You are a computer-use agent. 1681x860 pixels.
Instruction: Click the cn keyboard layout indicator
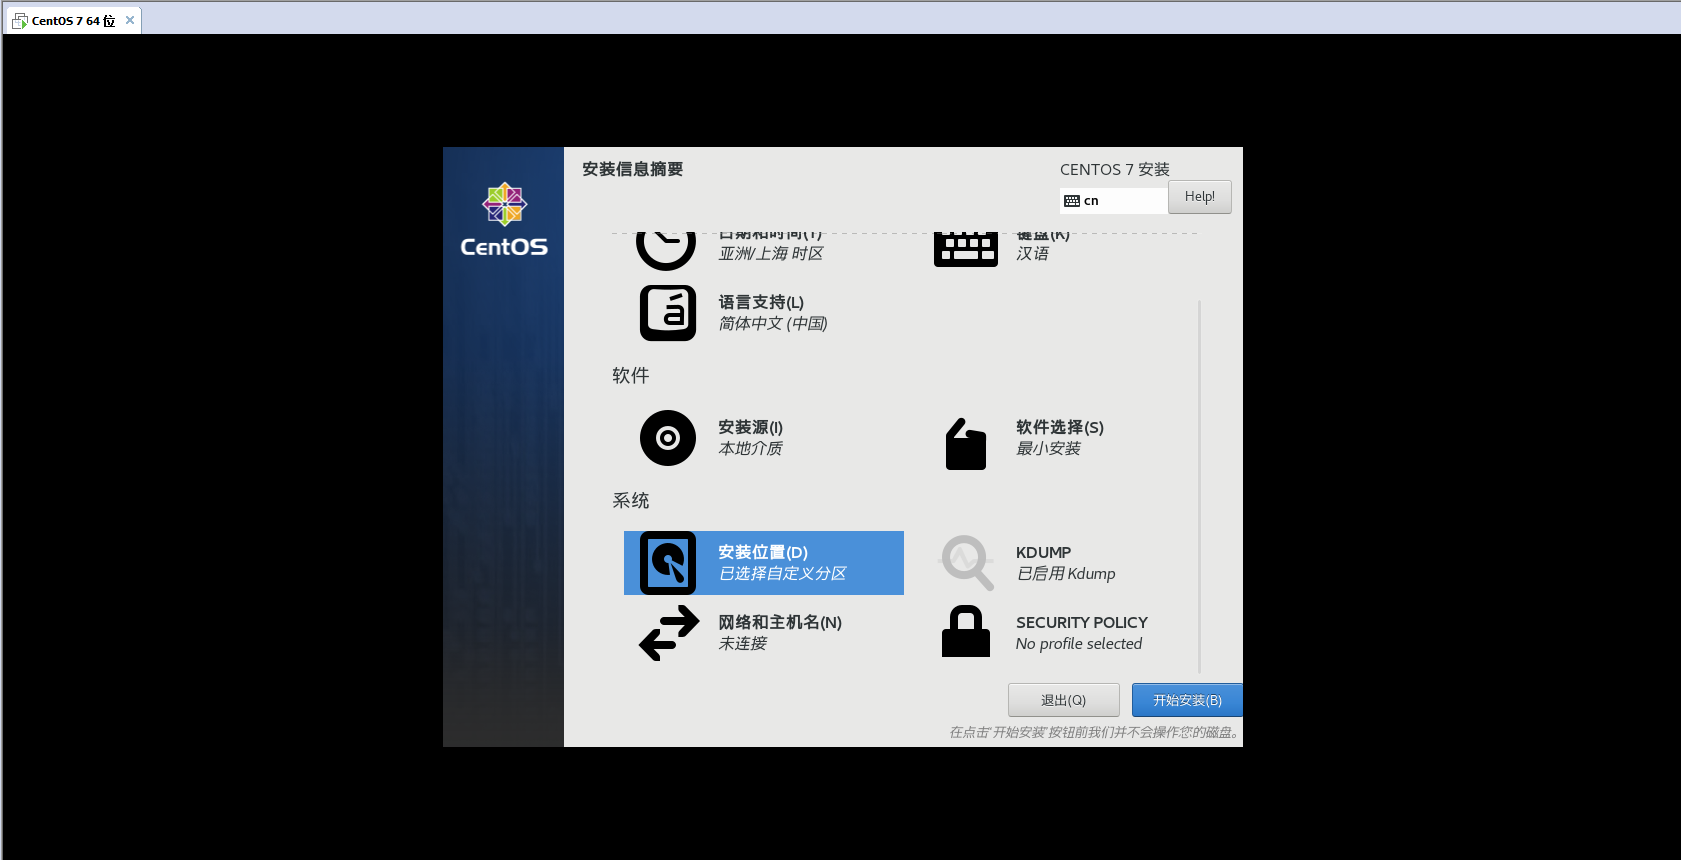coord(1113,201)
